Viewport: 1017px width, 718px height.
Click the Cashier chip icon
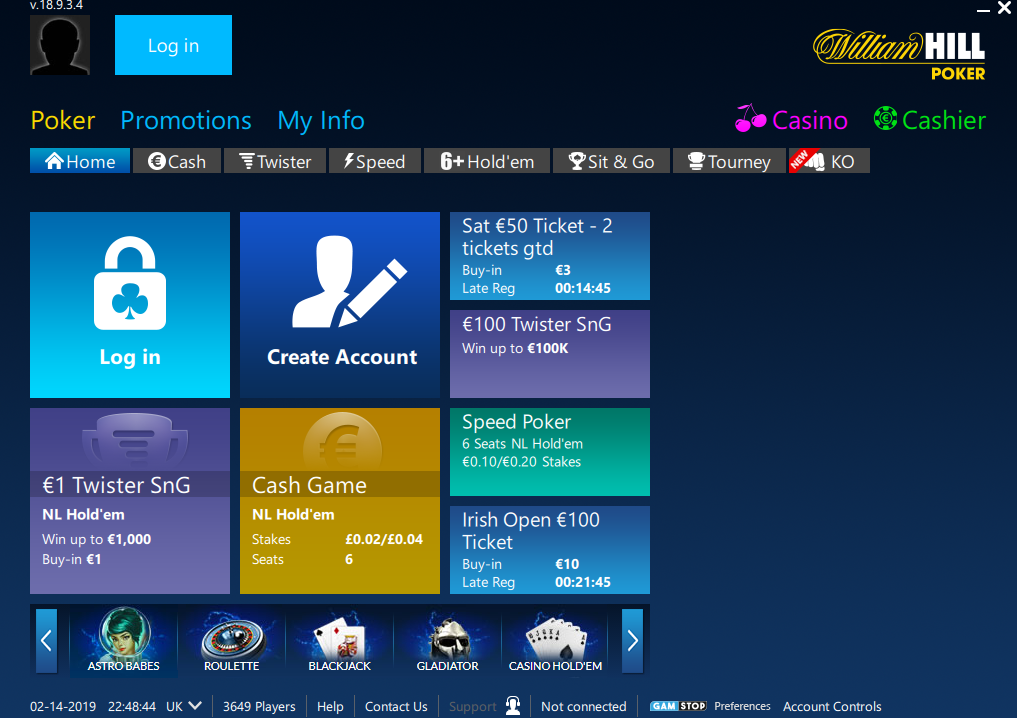coord(884,119)
